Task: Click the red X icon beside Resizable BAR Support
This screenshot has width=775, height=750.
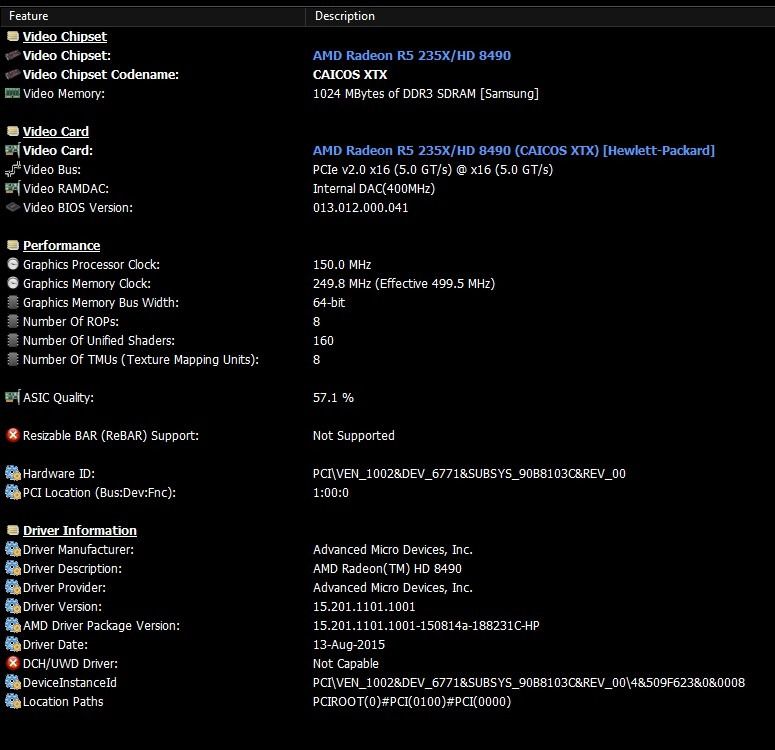Action: click(x=13, y=435)
